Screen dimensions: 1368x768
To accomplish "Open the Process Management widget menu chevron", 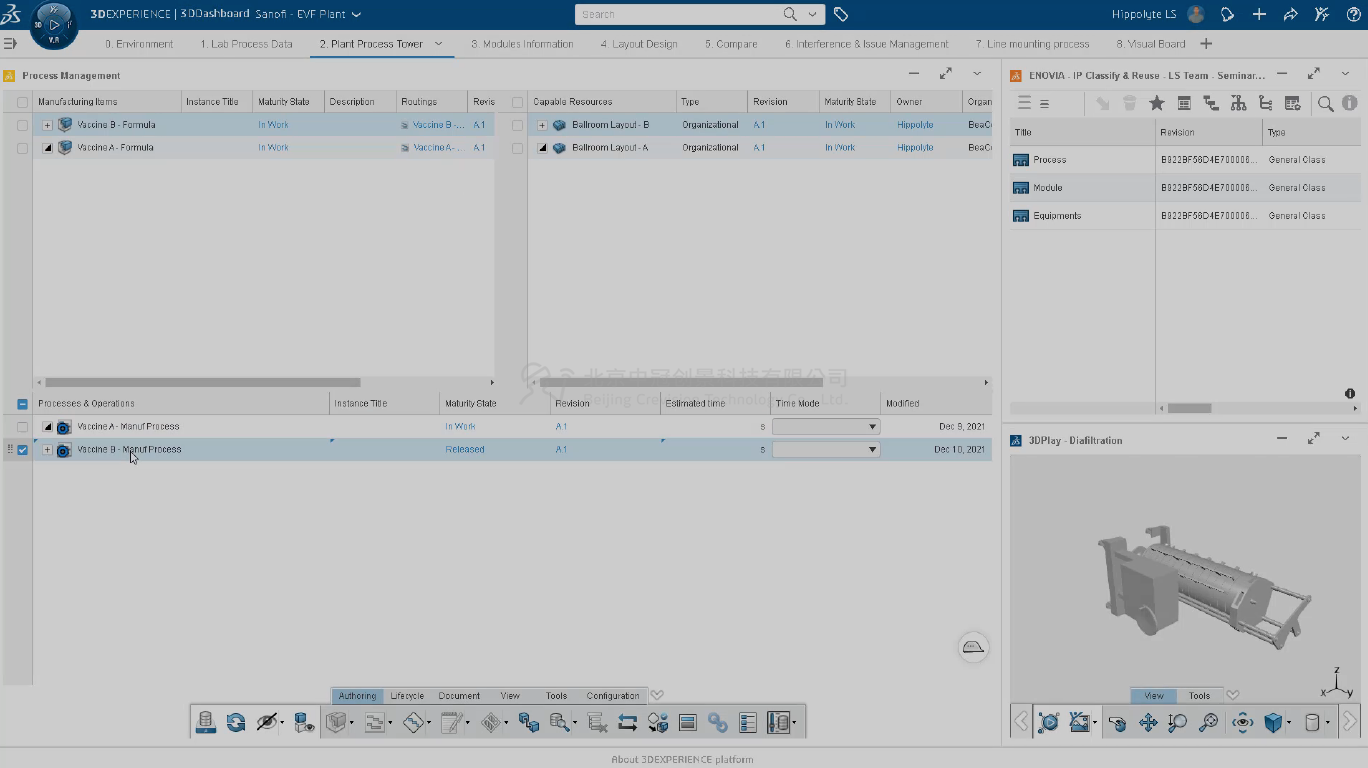I will 977,74.
